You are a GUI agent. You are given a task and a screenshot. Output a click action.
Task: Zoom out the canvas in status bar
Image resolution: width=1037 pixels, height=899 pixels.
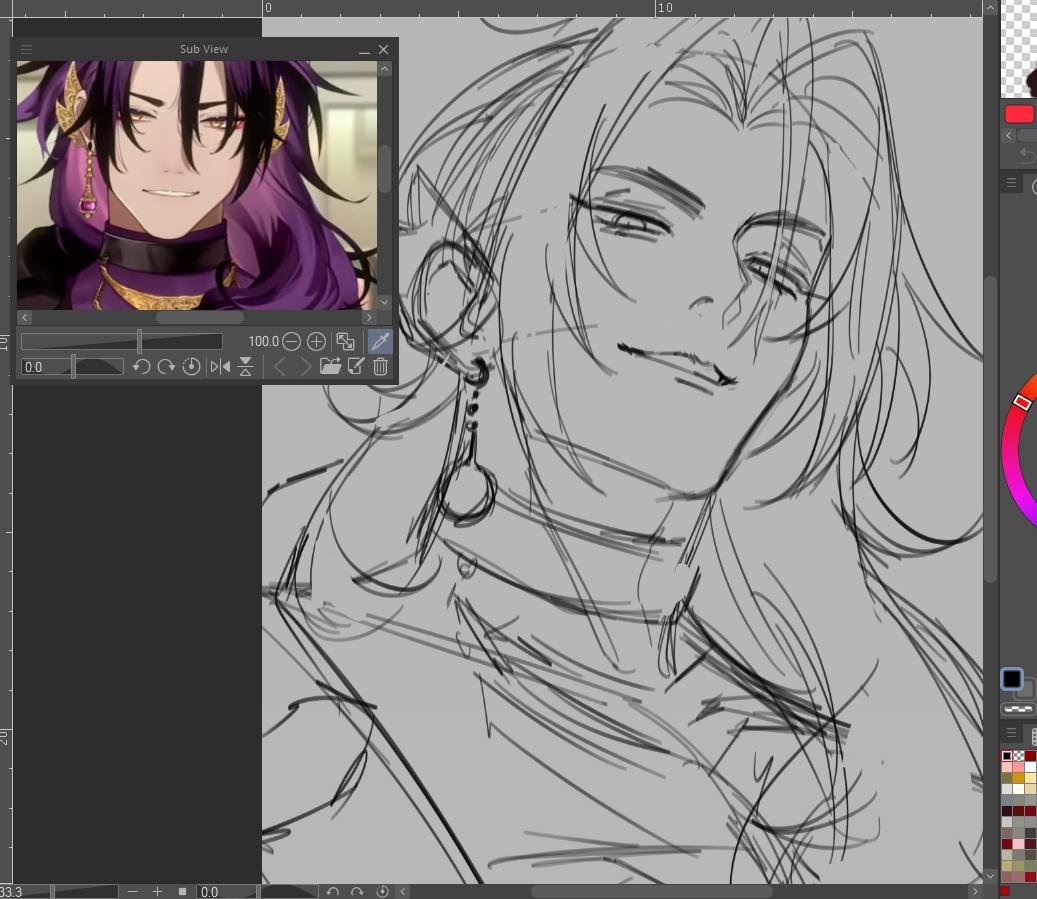[x=132, y=892]
